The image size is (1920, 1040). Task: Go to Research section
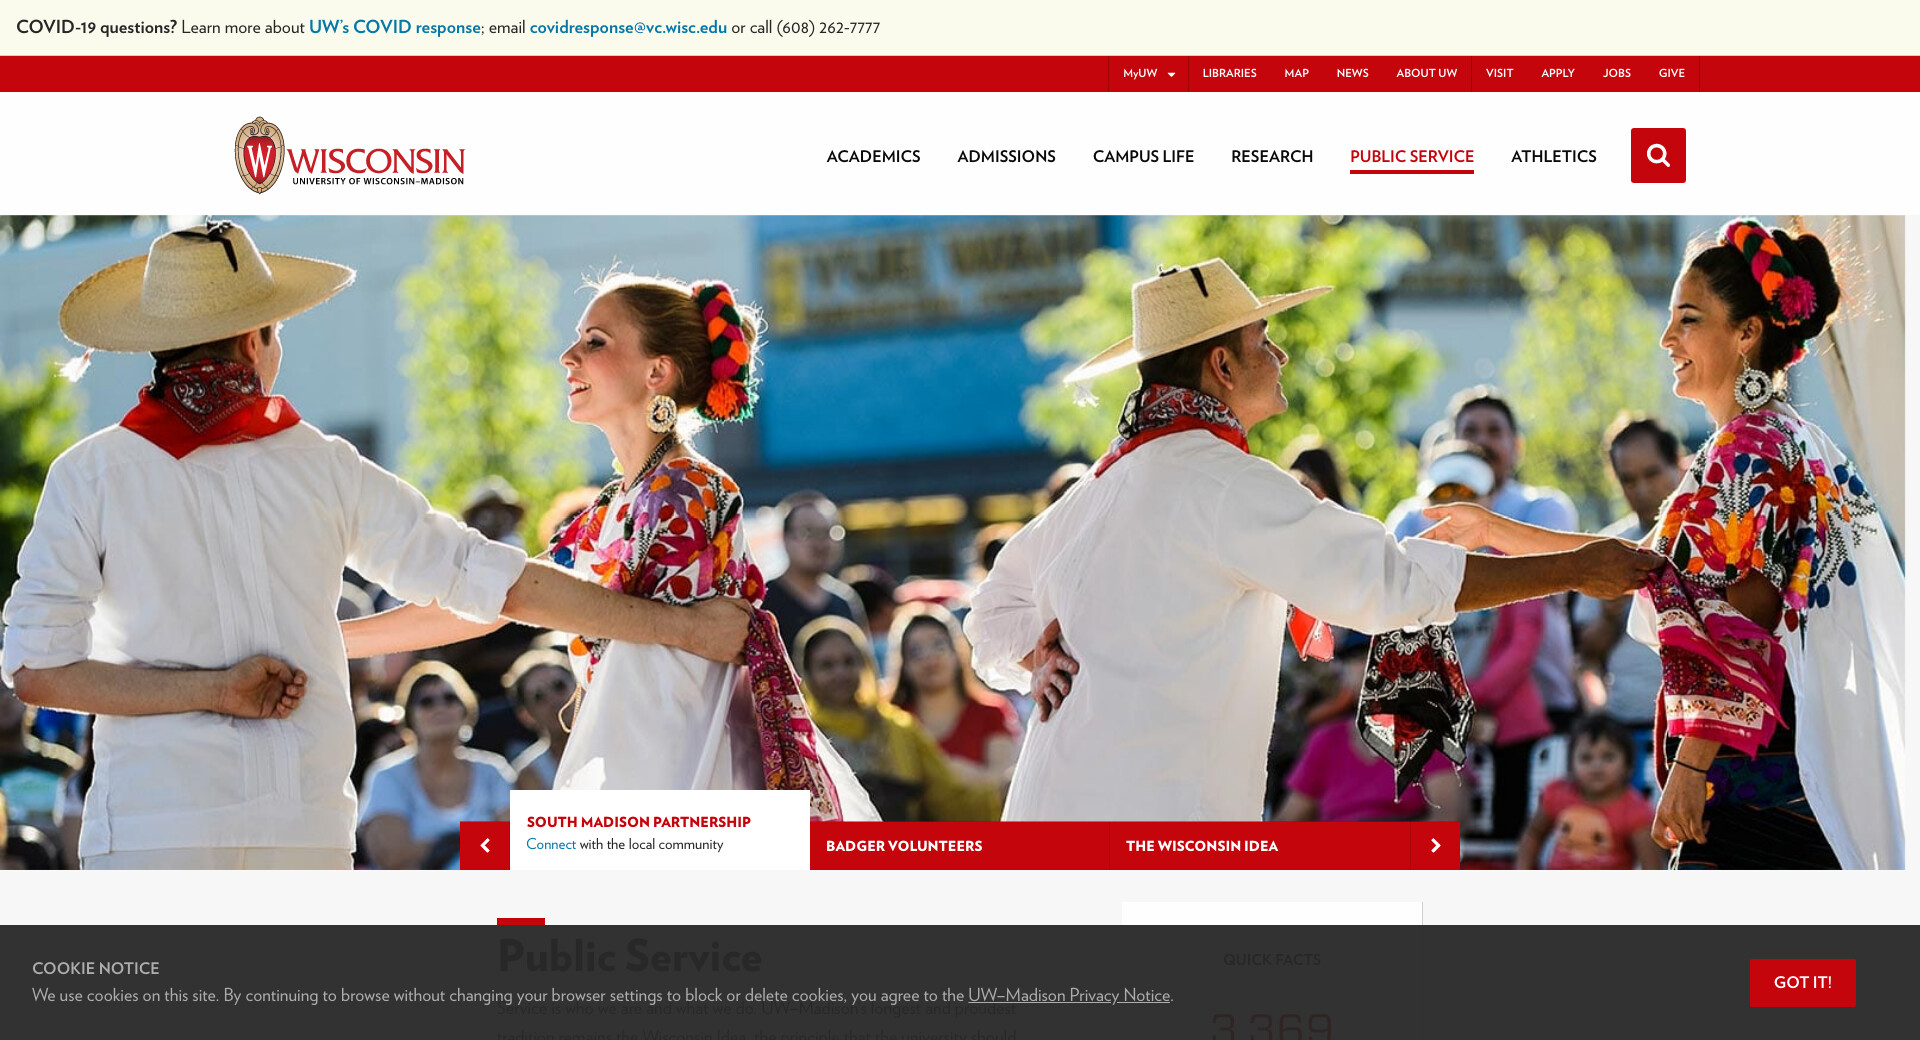click(1271, 156)
